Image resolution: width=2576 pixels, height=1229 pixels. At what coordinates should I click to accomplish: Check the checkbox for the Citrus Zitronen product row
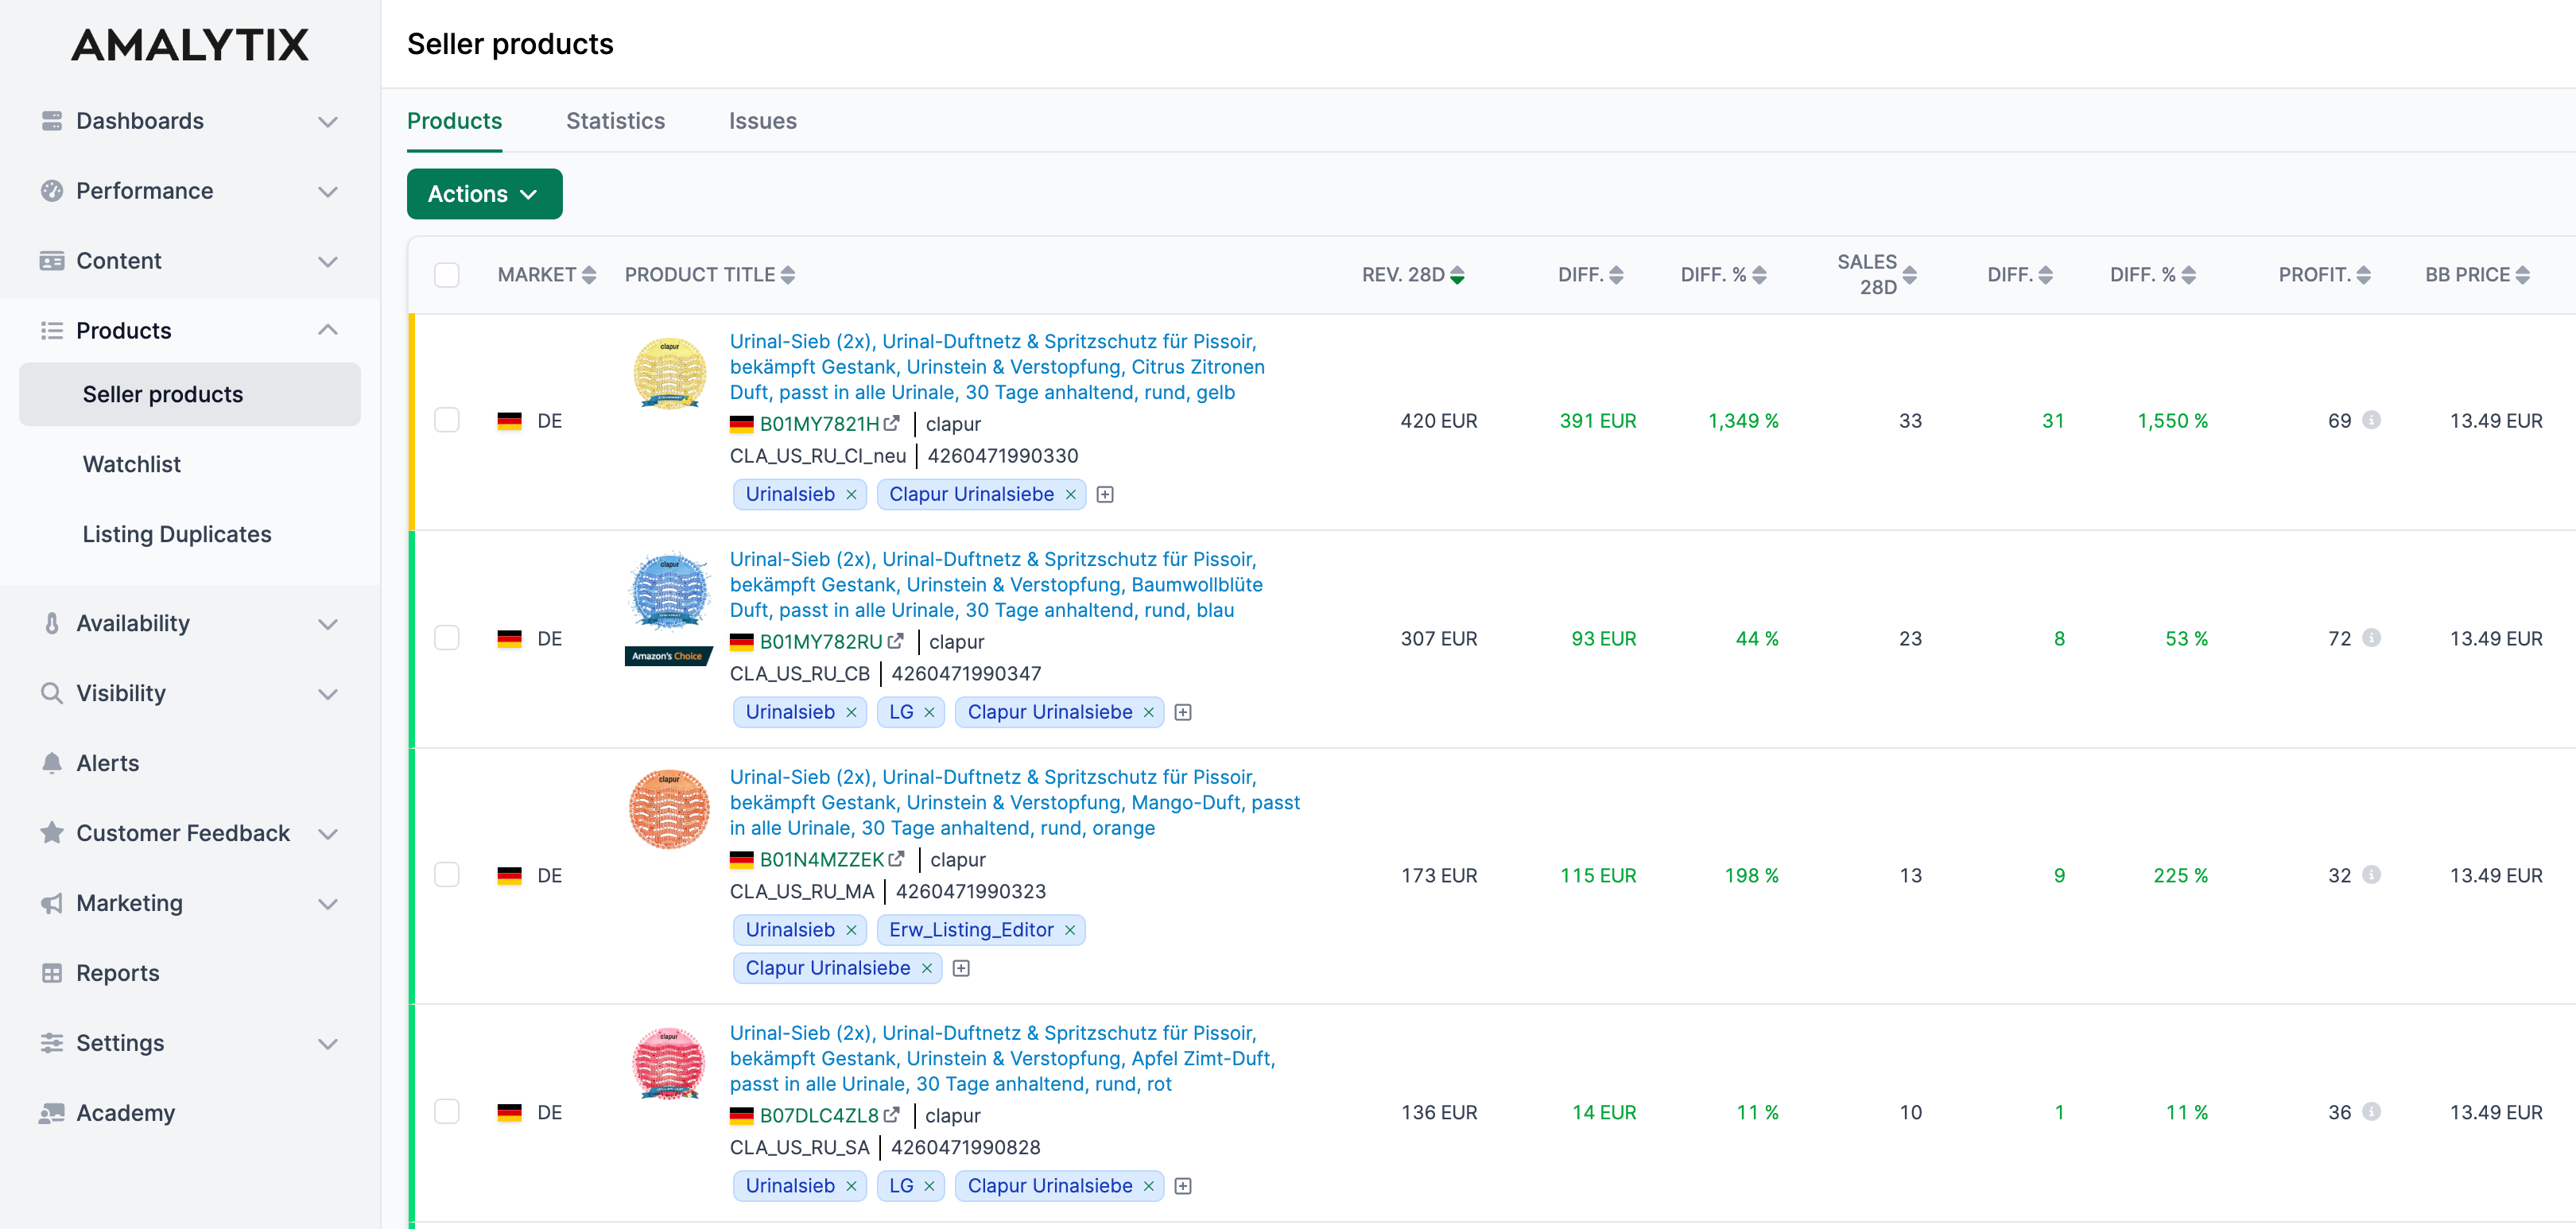[x=447, y=420]
